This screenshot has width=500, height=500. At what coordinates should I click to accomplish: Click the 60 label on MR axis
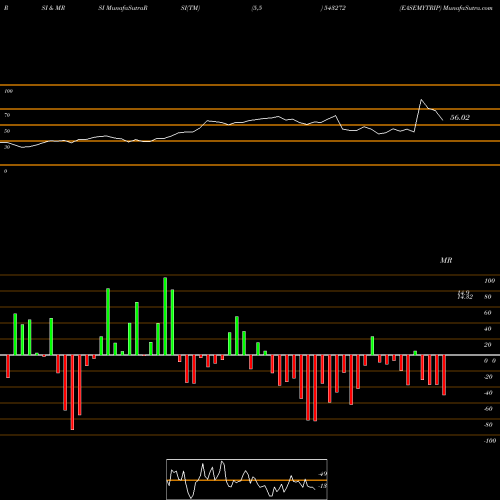click(488, 313)
